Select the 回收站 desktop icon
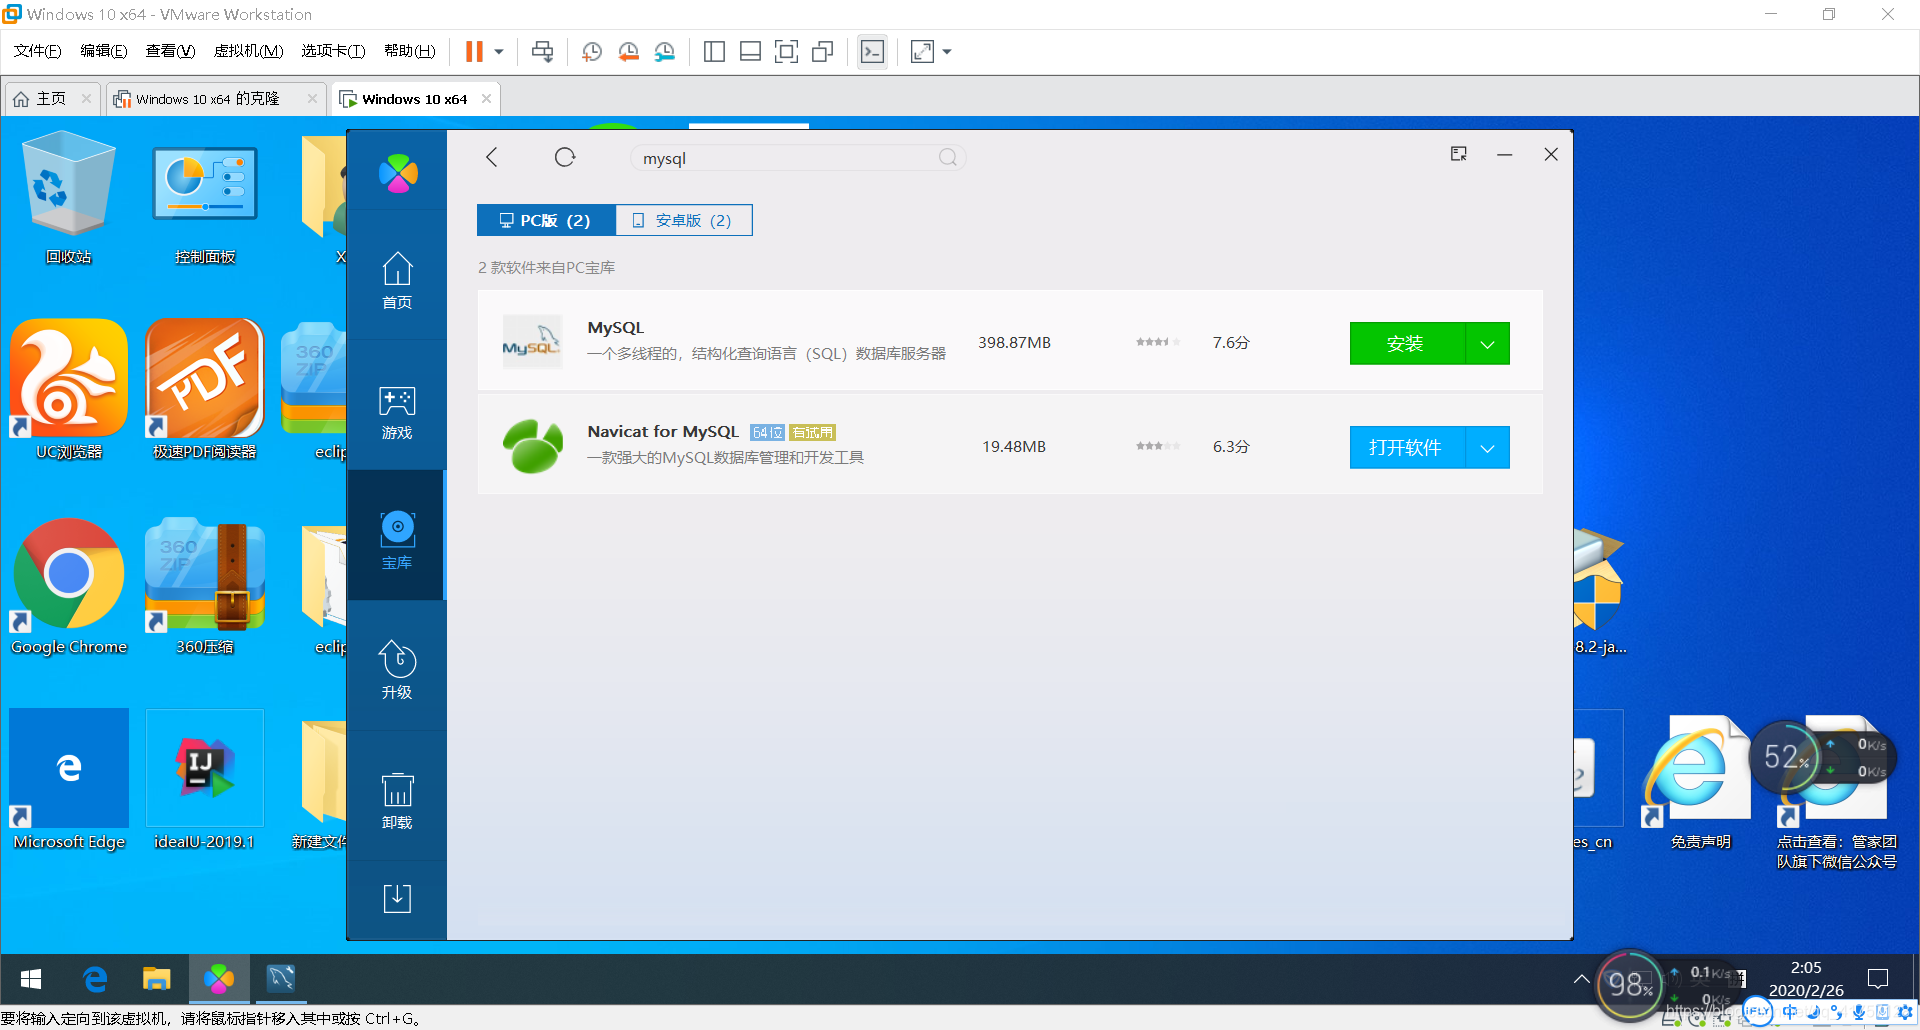This screenshot has height=1030, width=1920. pos(68,198)
